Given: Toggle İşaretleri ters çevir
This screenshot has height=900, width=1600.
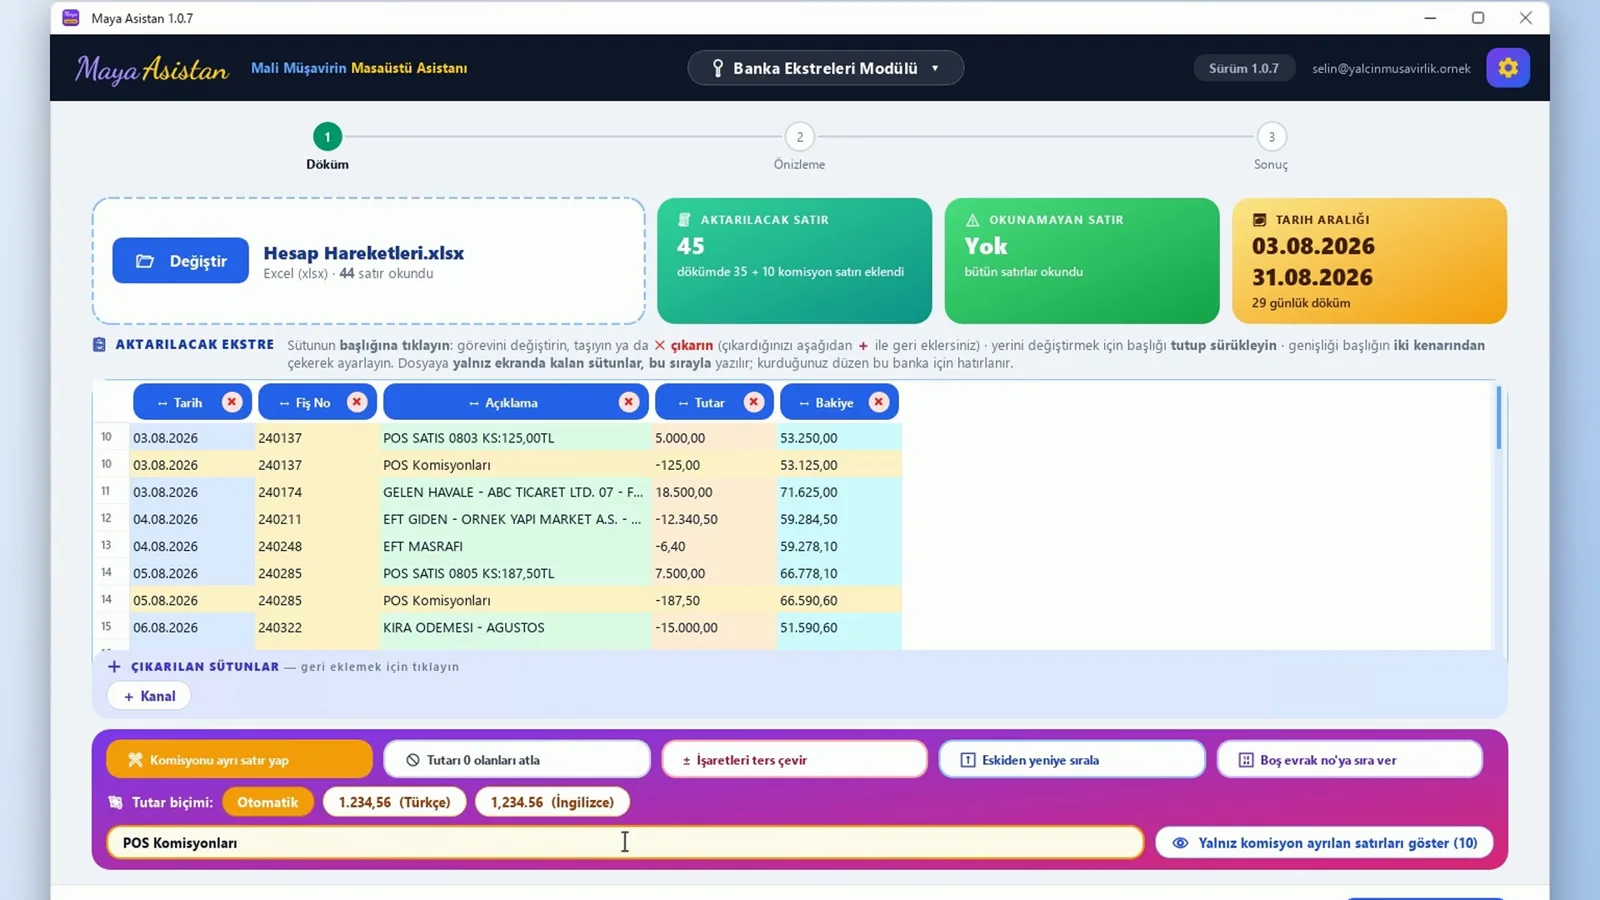Looking at the screenshot, I should pyautogui.click(x=795, y=760).
